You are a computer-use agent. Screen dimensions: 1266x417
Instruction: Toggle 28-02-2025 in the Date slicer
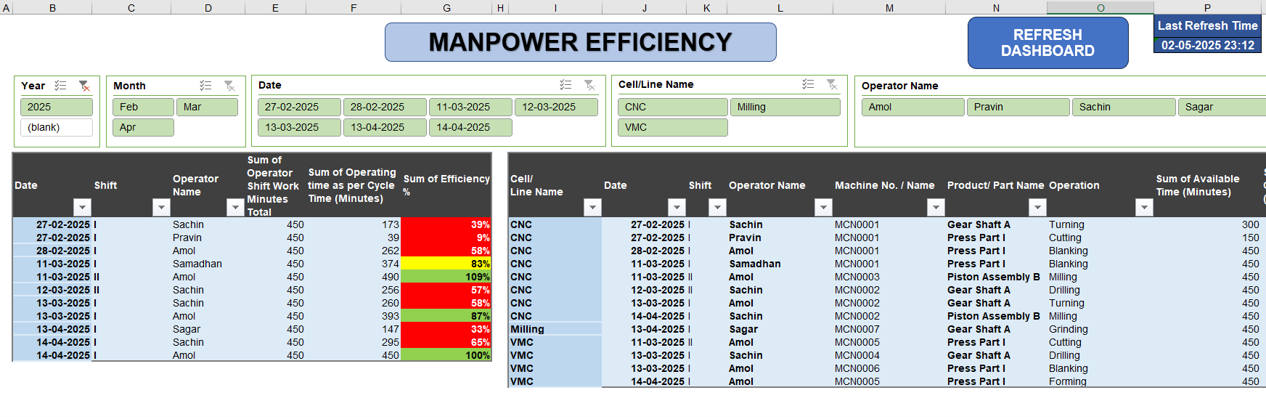pyautogui.click(x=385, y=107)
